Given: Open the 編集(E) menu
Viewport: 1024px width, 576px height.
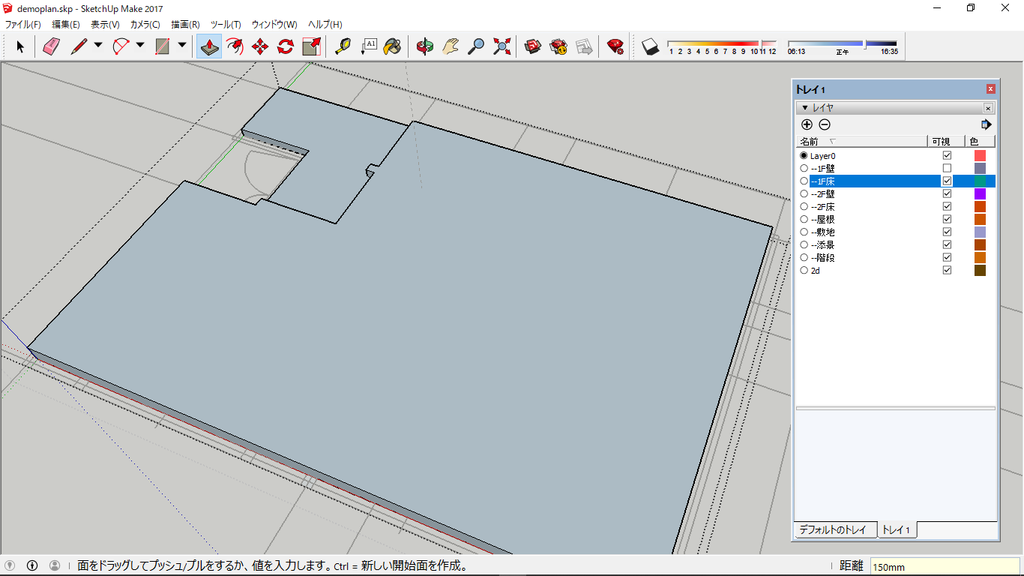Looking at the screenshot, I should 65,24.
